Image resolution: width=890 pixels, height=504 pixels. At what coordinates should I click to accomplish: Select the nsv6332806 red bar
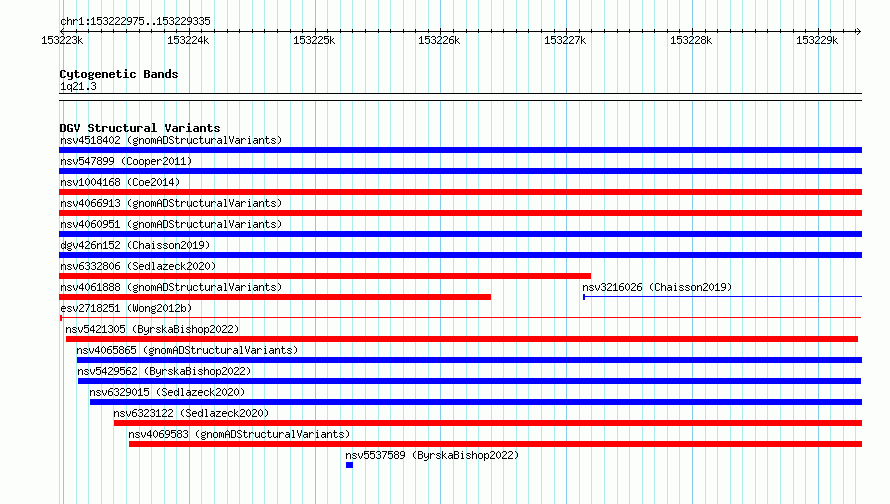click(325, 276)
